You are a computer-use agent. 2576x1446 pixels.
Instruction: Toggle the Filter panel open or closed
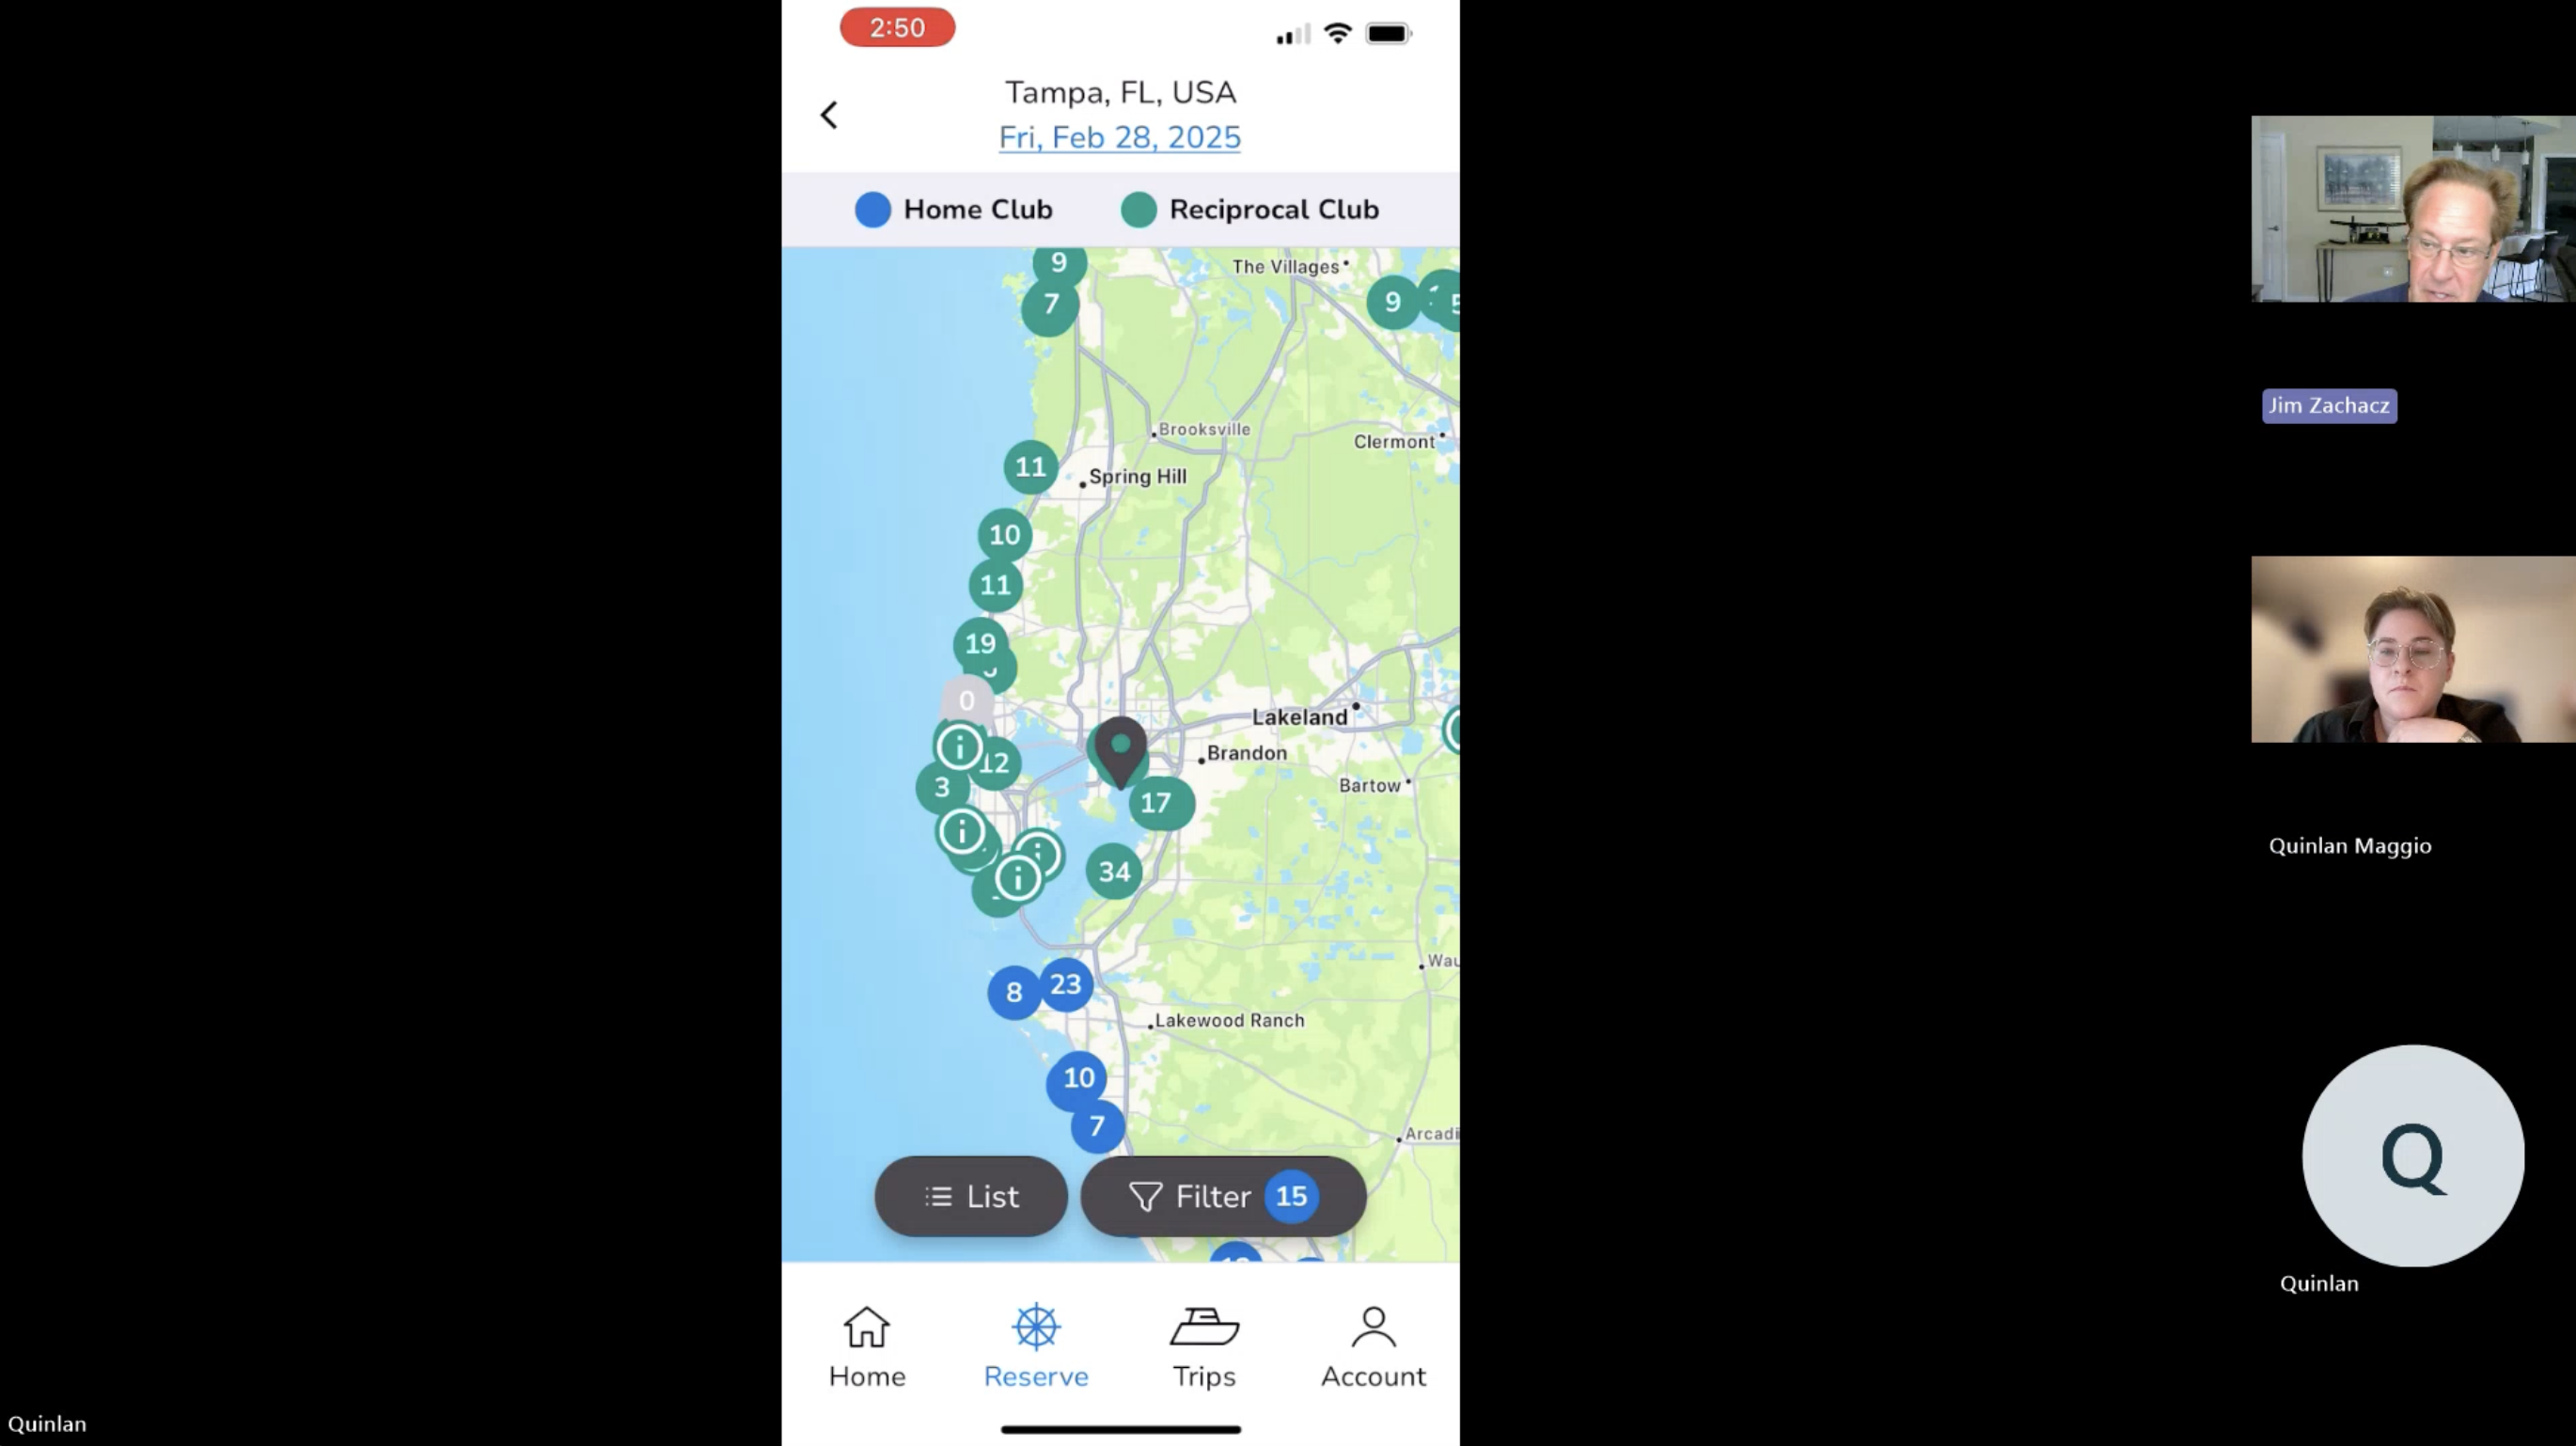pyautogui.click(x=1220, y=1197)
